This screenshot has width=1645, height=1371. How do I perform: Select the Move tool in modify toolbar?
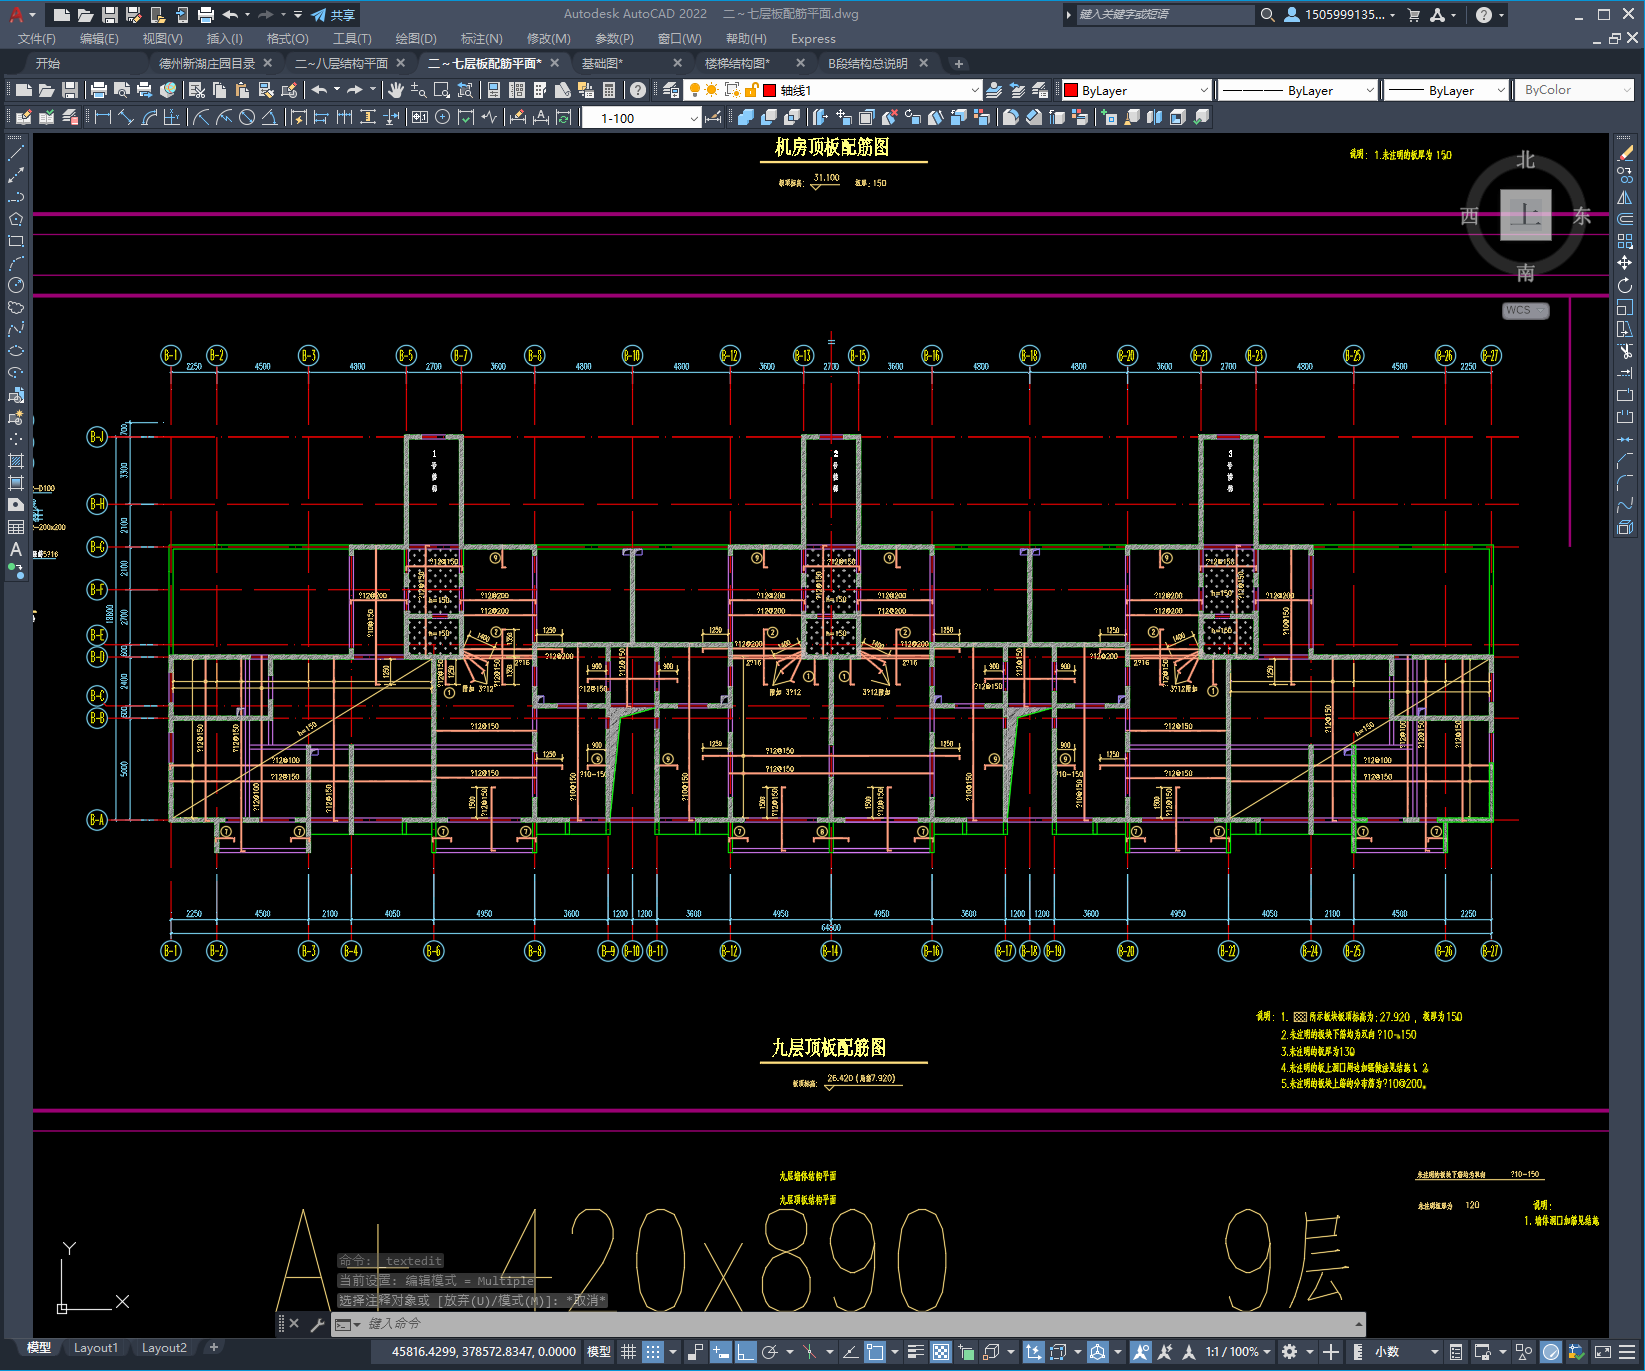(1625, 263)
